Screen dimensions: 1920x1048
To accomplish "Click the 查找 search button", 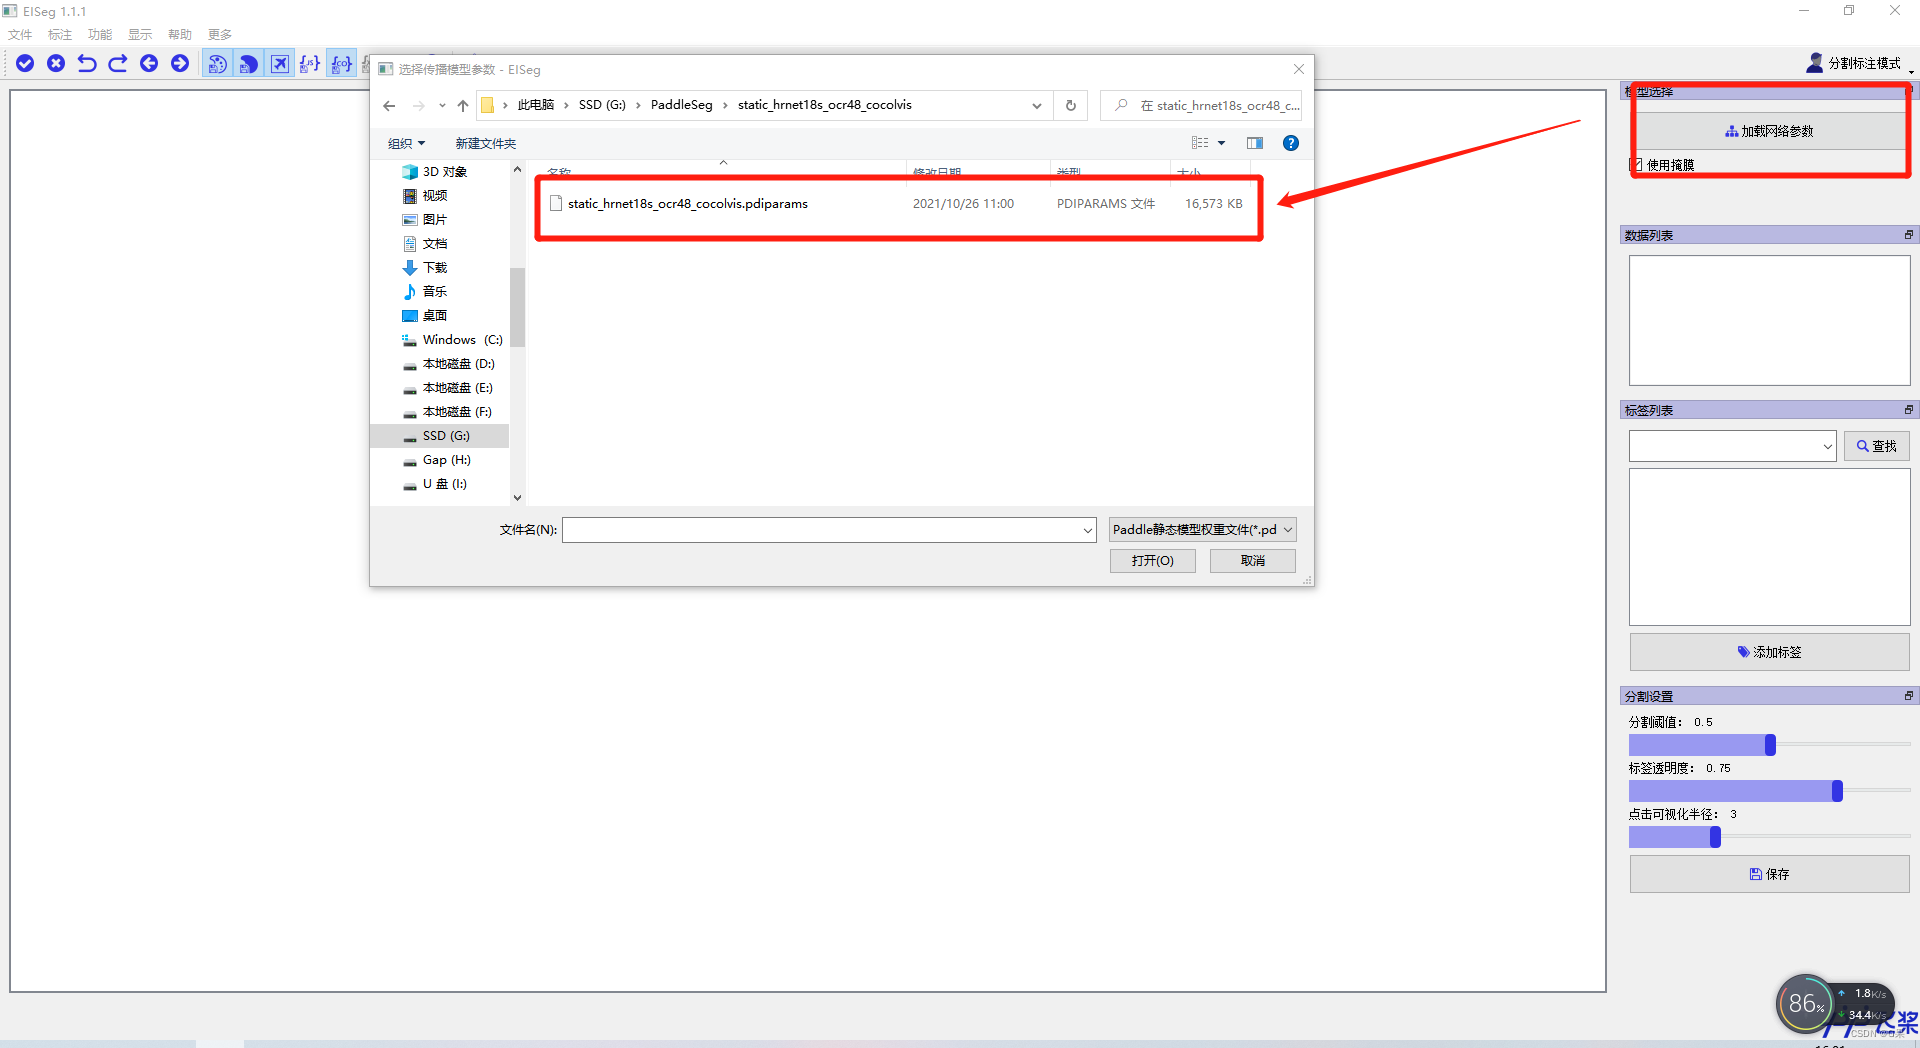I will click(x=1877, y=446).
